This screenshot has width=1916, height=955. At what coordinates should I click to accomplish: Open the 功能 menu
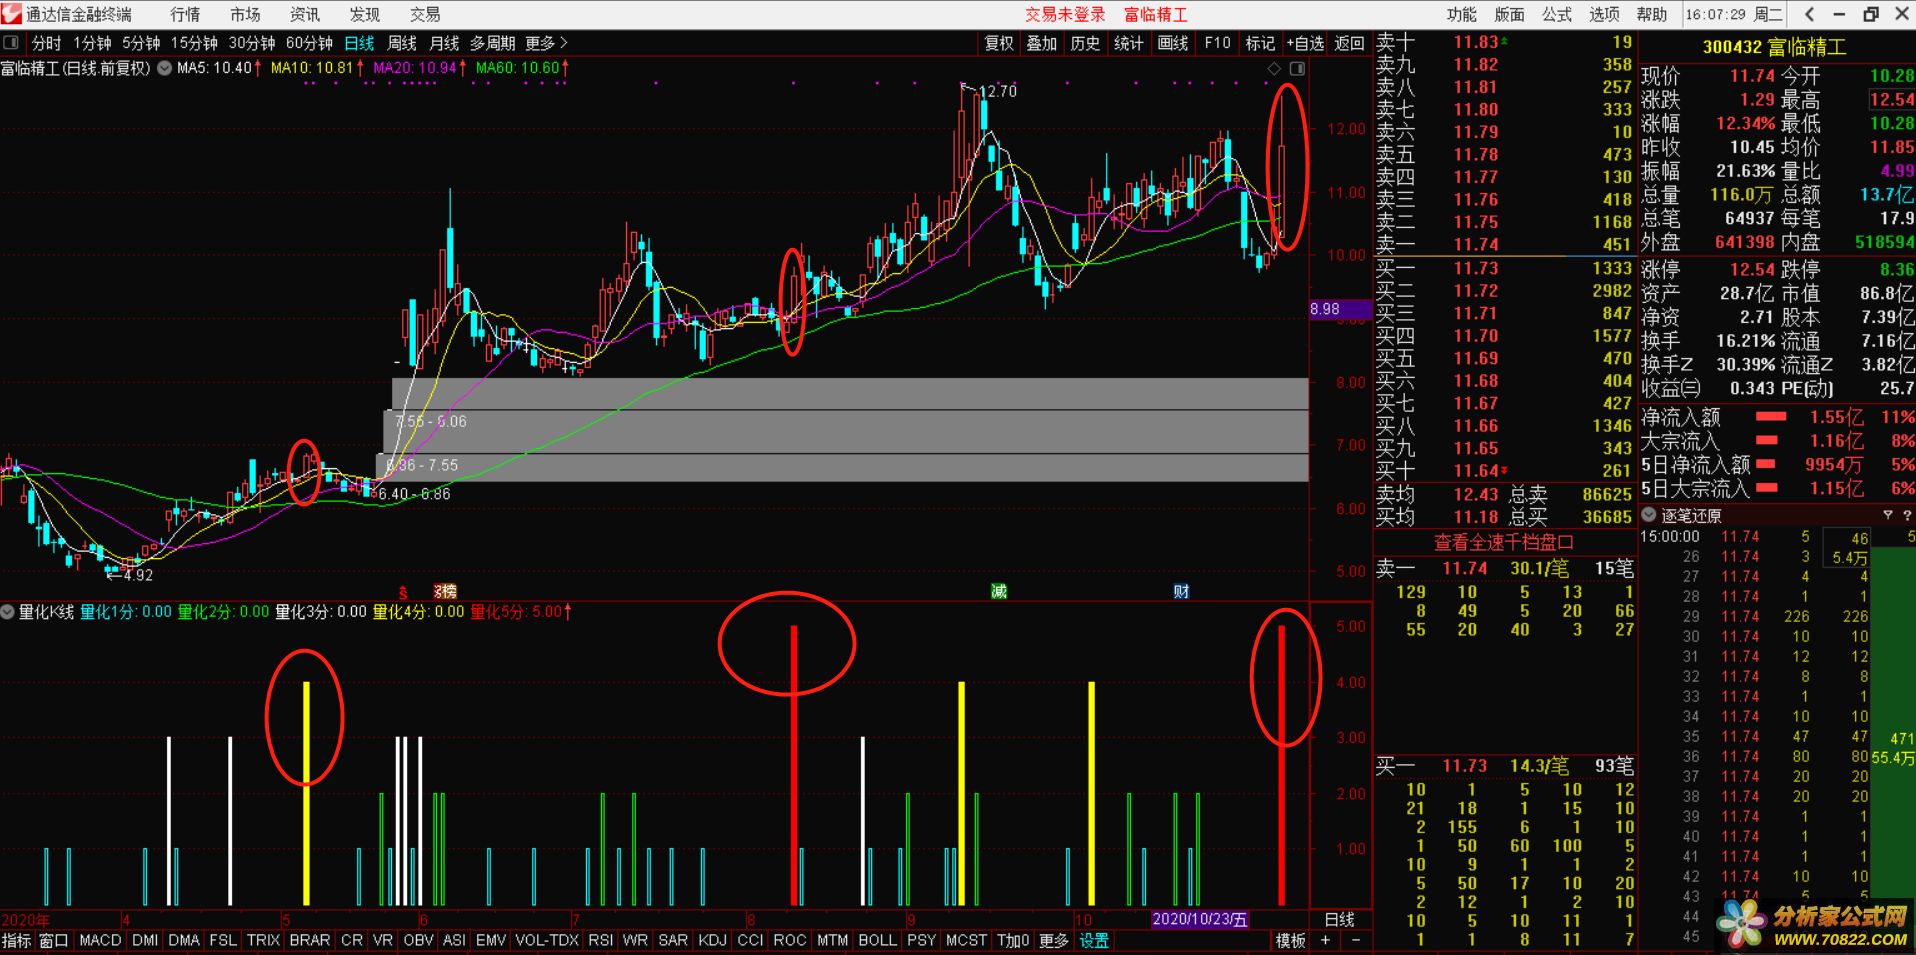point(1462,14)
